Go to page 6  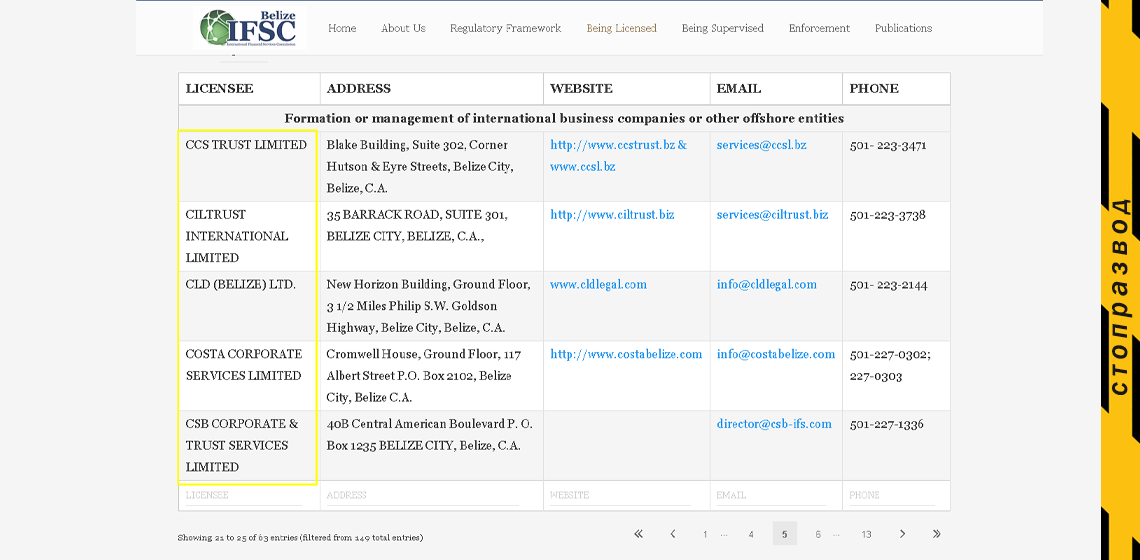(x=818, y=534)
